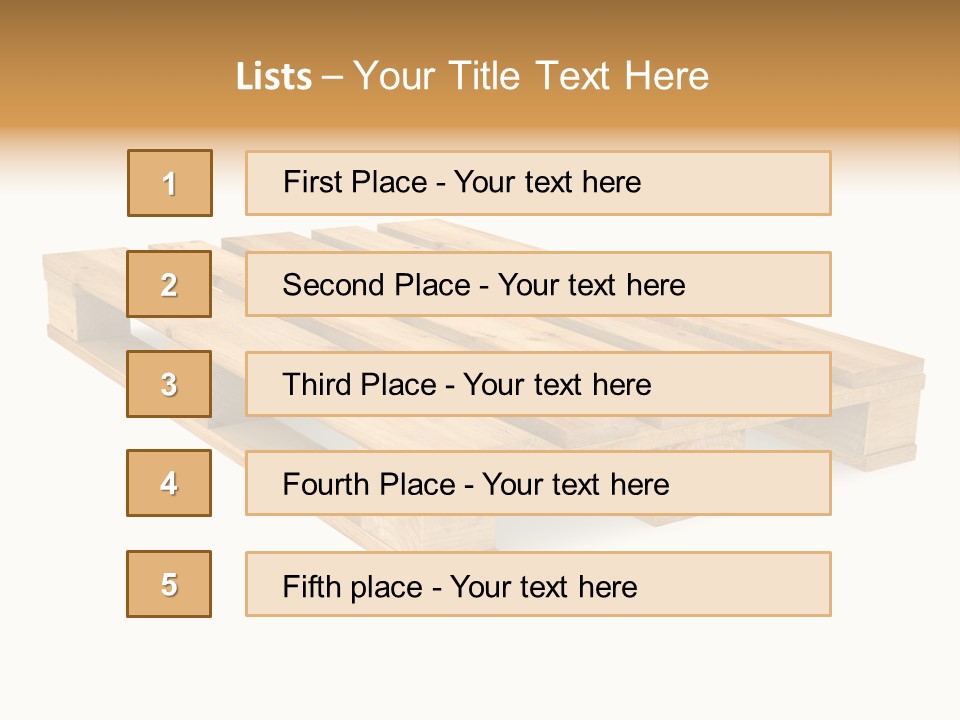Click the wooden pallet background image
960x720 pixels.
tap(880, 420)
